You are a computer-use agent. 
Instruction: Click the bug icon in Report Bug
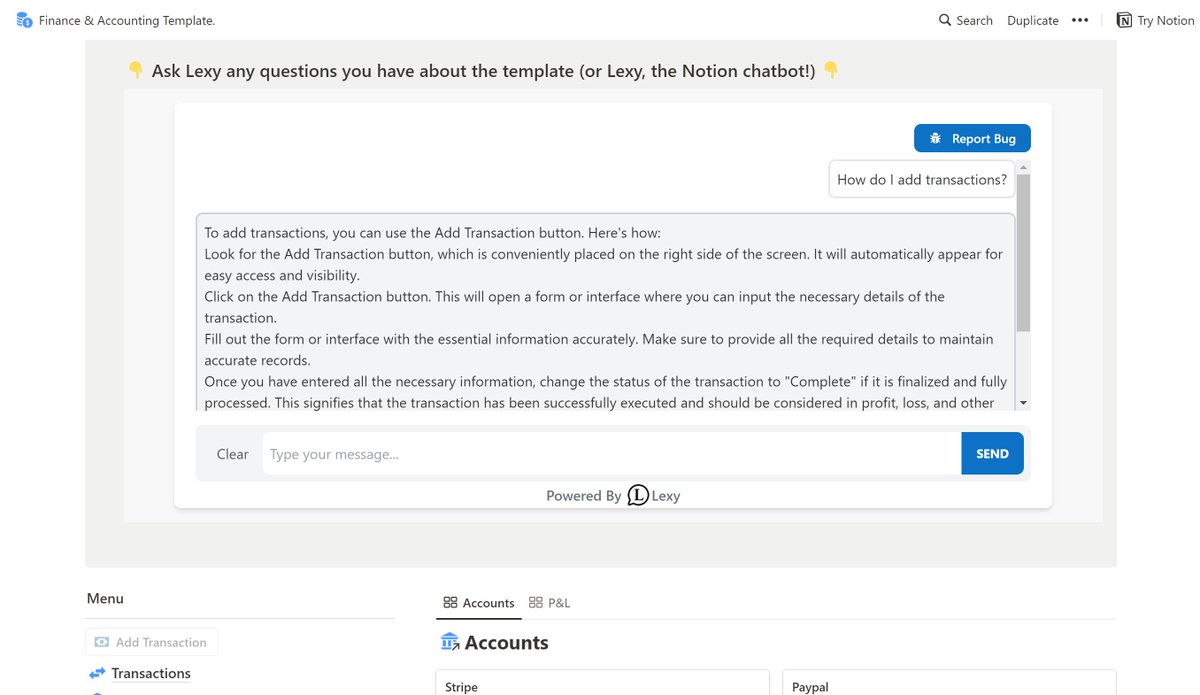935,139
